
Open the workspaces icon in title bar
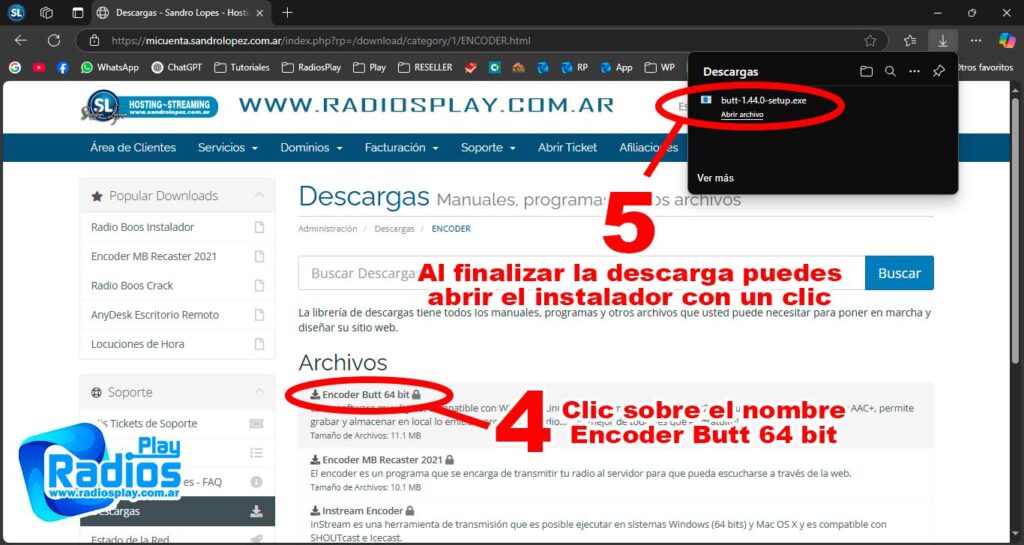click(x=46, y=12)
